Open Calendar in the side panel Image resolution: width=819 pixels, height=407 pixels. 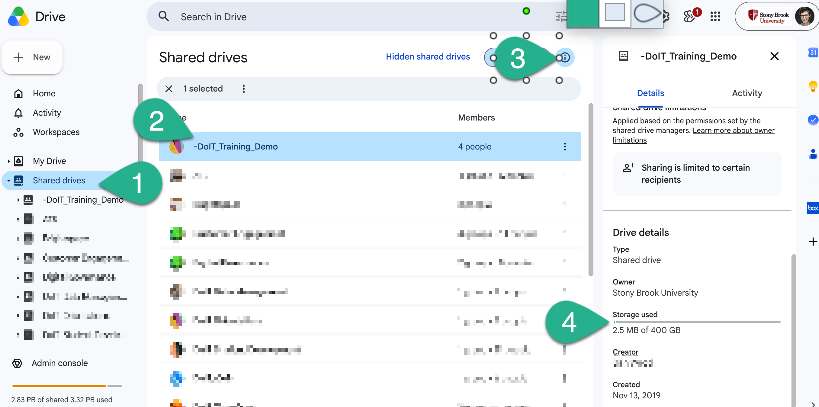click(x=813, y=52)
